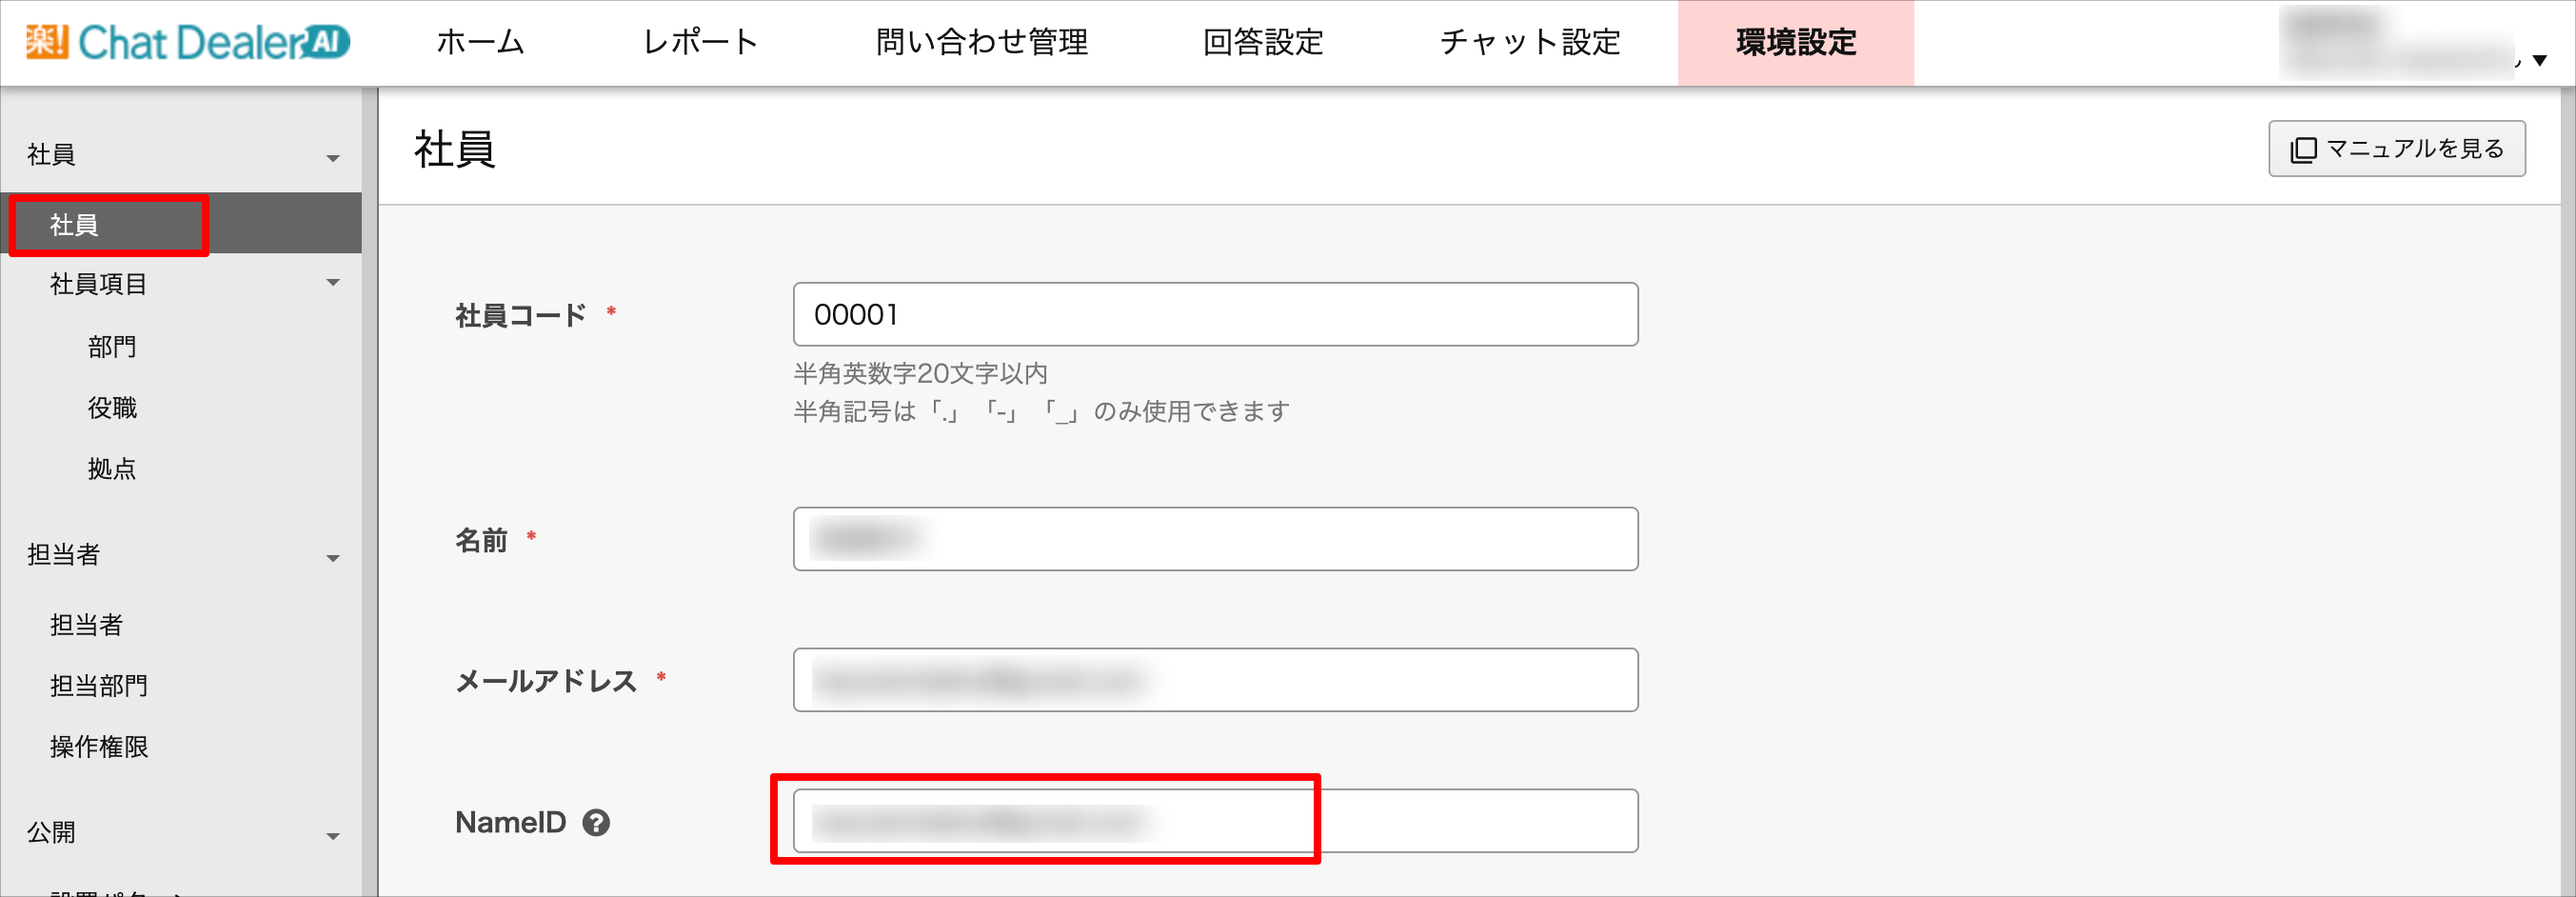The image size is (2576, 897).
Task: Go to the ホーム tab
Action: pos(480,42)
